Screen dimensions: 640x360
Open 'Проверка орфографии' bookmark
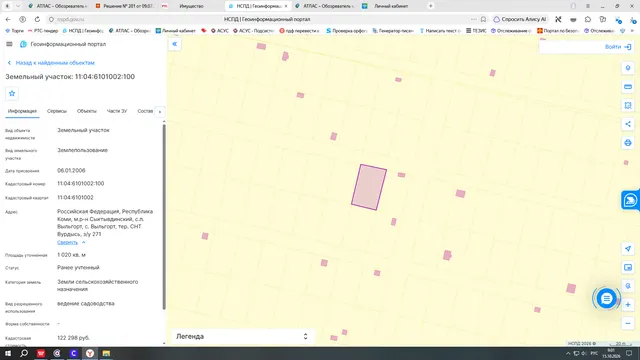(x=347, y=31)
